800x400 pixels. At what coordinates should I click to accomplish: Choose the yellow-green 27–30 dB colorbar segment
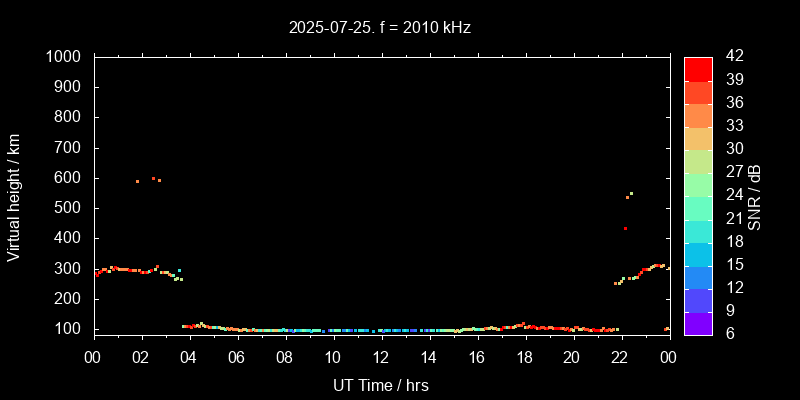coord(698,161)
